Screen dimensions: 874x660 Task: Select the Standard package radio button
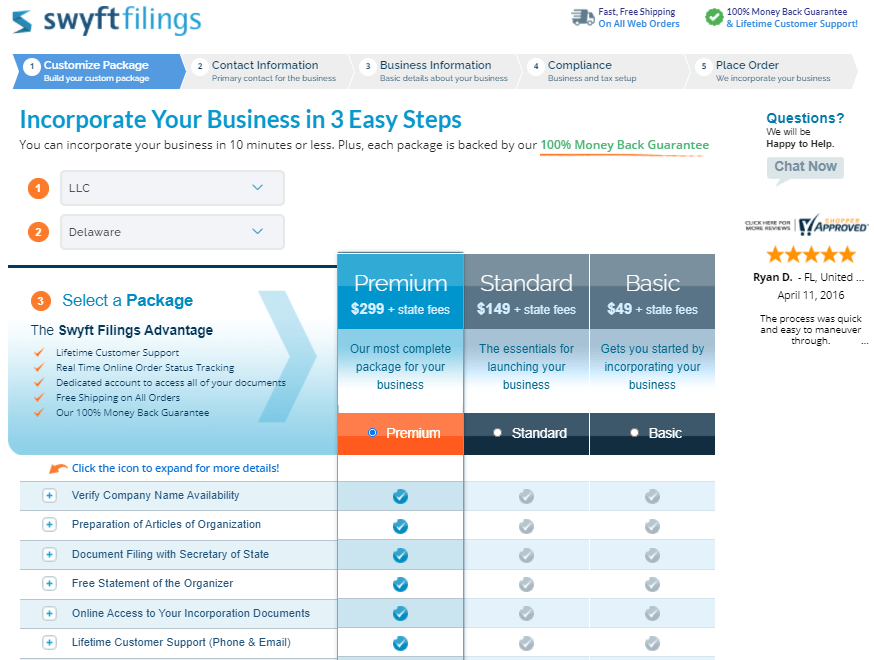(497, 432)
